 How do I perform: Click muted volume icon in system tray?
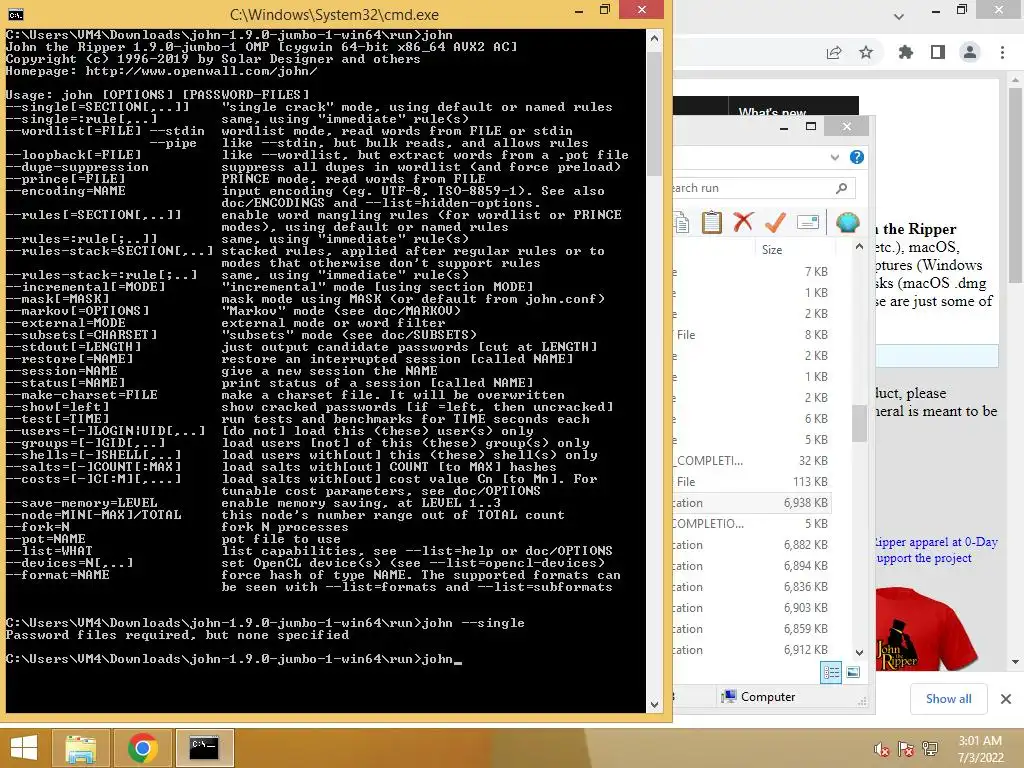click(x=881, y=749)
